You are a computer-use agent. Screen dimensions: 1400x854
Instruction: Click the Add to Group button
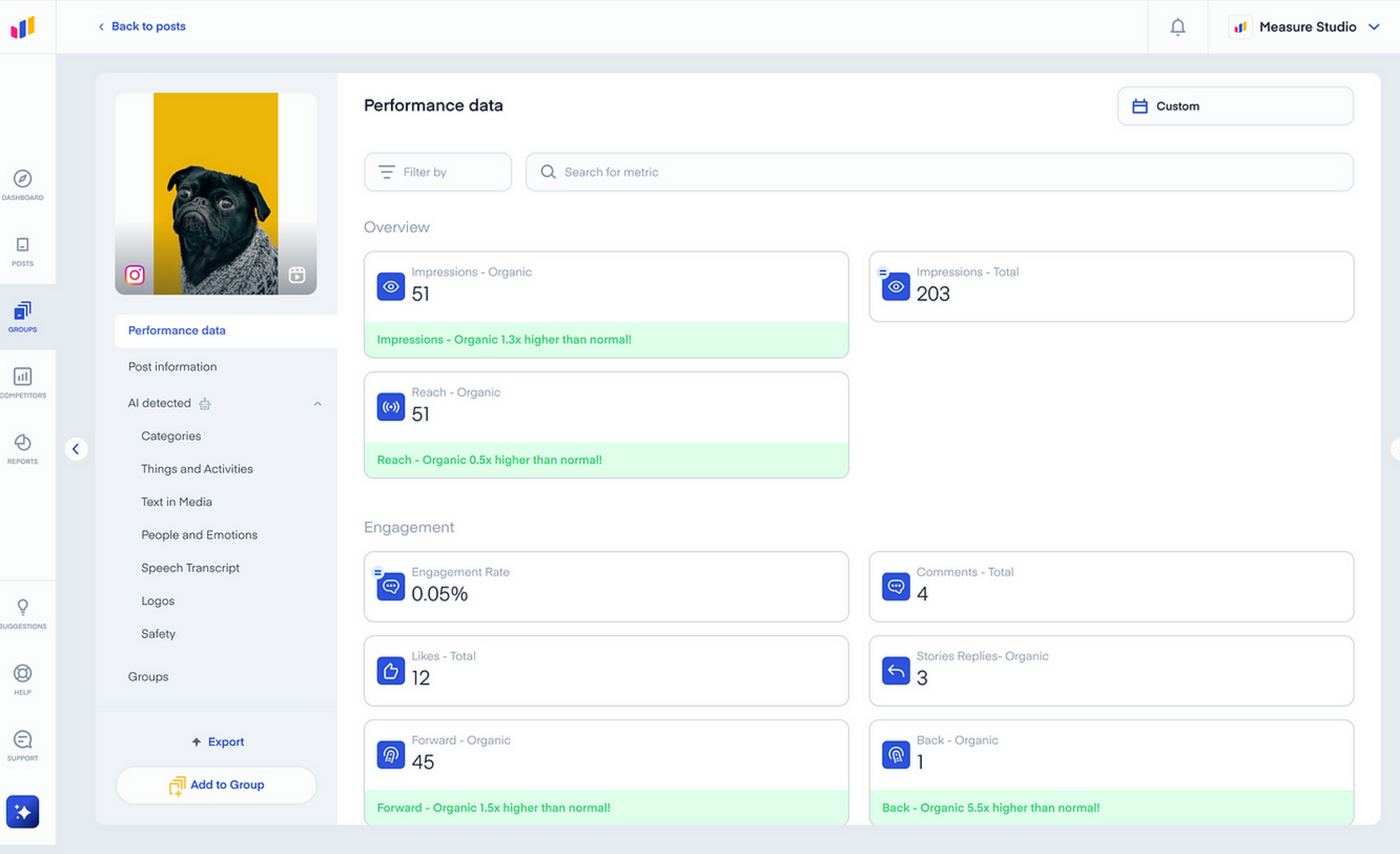216,785
